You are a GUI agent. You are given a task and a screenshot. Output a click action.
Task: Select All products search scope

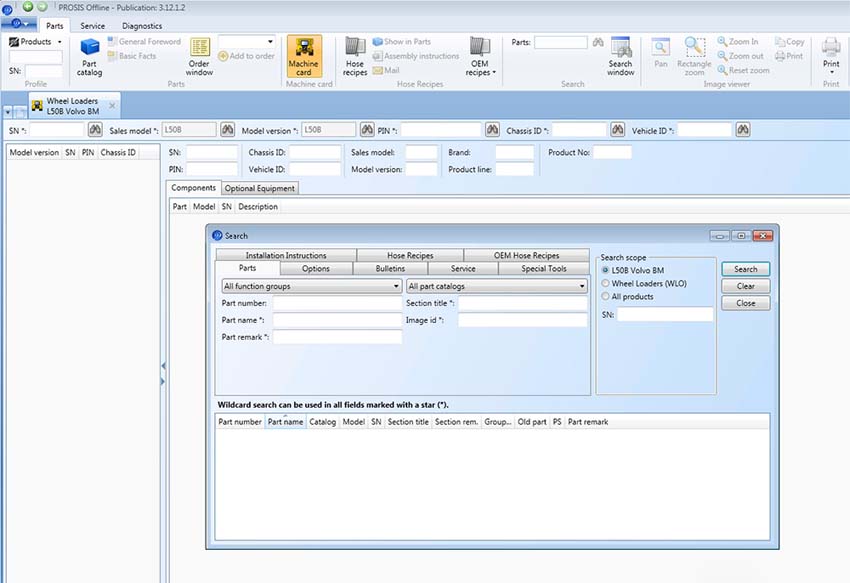[x=606, y=296]
